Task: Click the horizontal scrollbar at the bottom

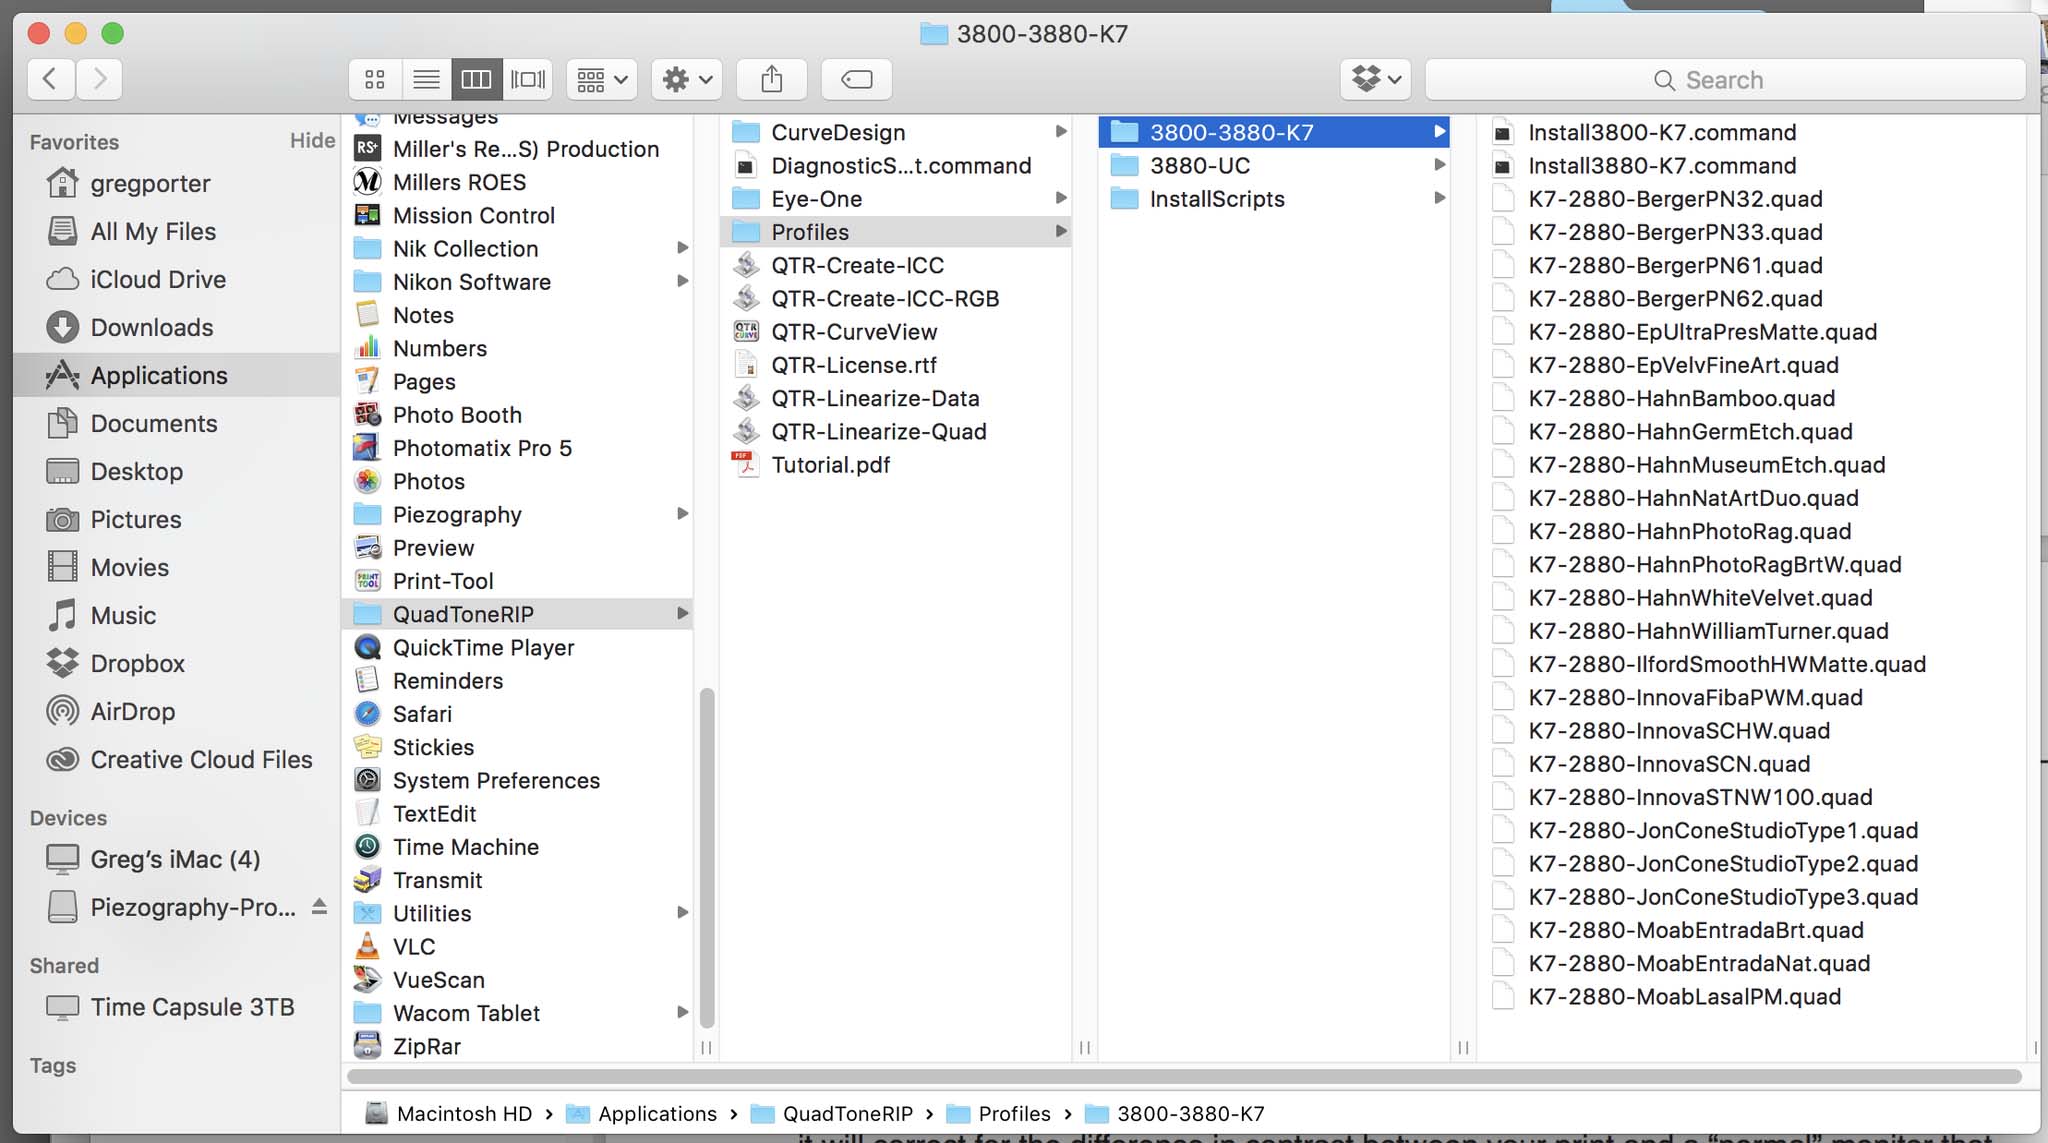Action: point(1183,1076)
